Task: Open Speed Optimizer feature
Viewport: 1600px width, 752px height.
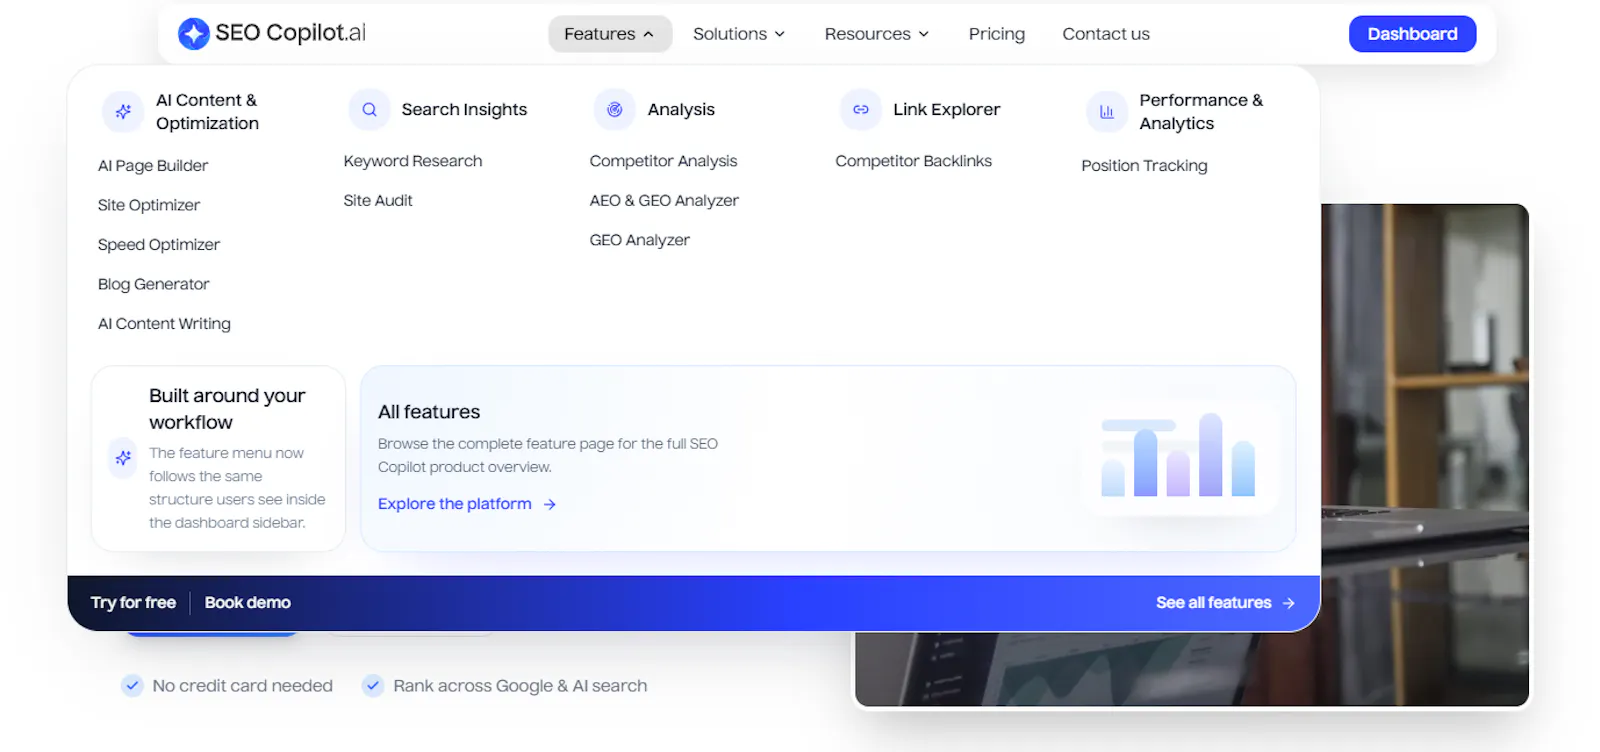Action: click(159, 245)
